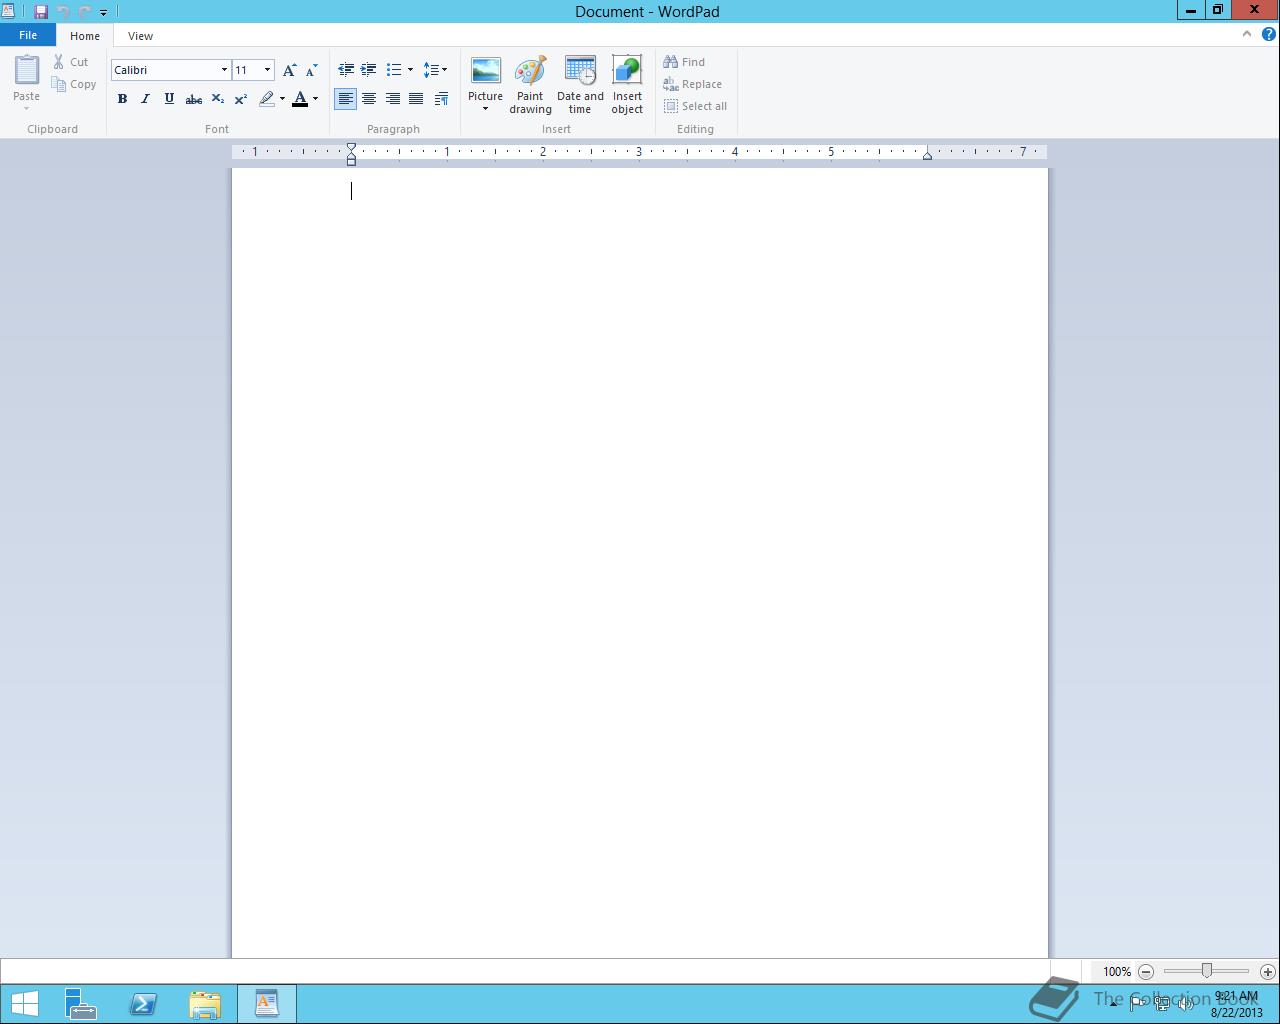This screenshot has height=1024, width=1280.
Task: Open Server Manager from taskbar
Action: pyautogui.click(x=81, y=1003)
